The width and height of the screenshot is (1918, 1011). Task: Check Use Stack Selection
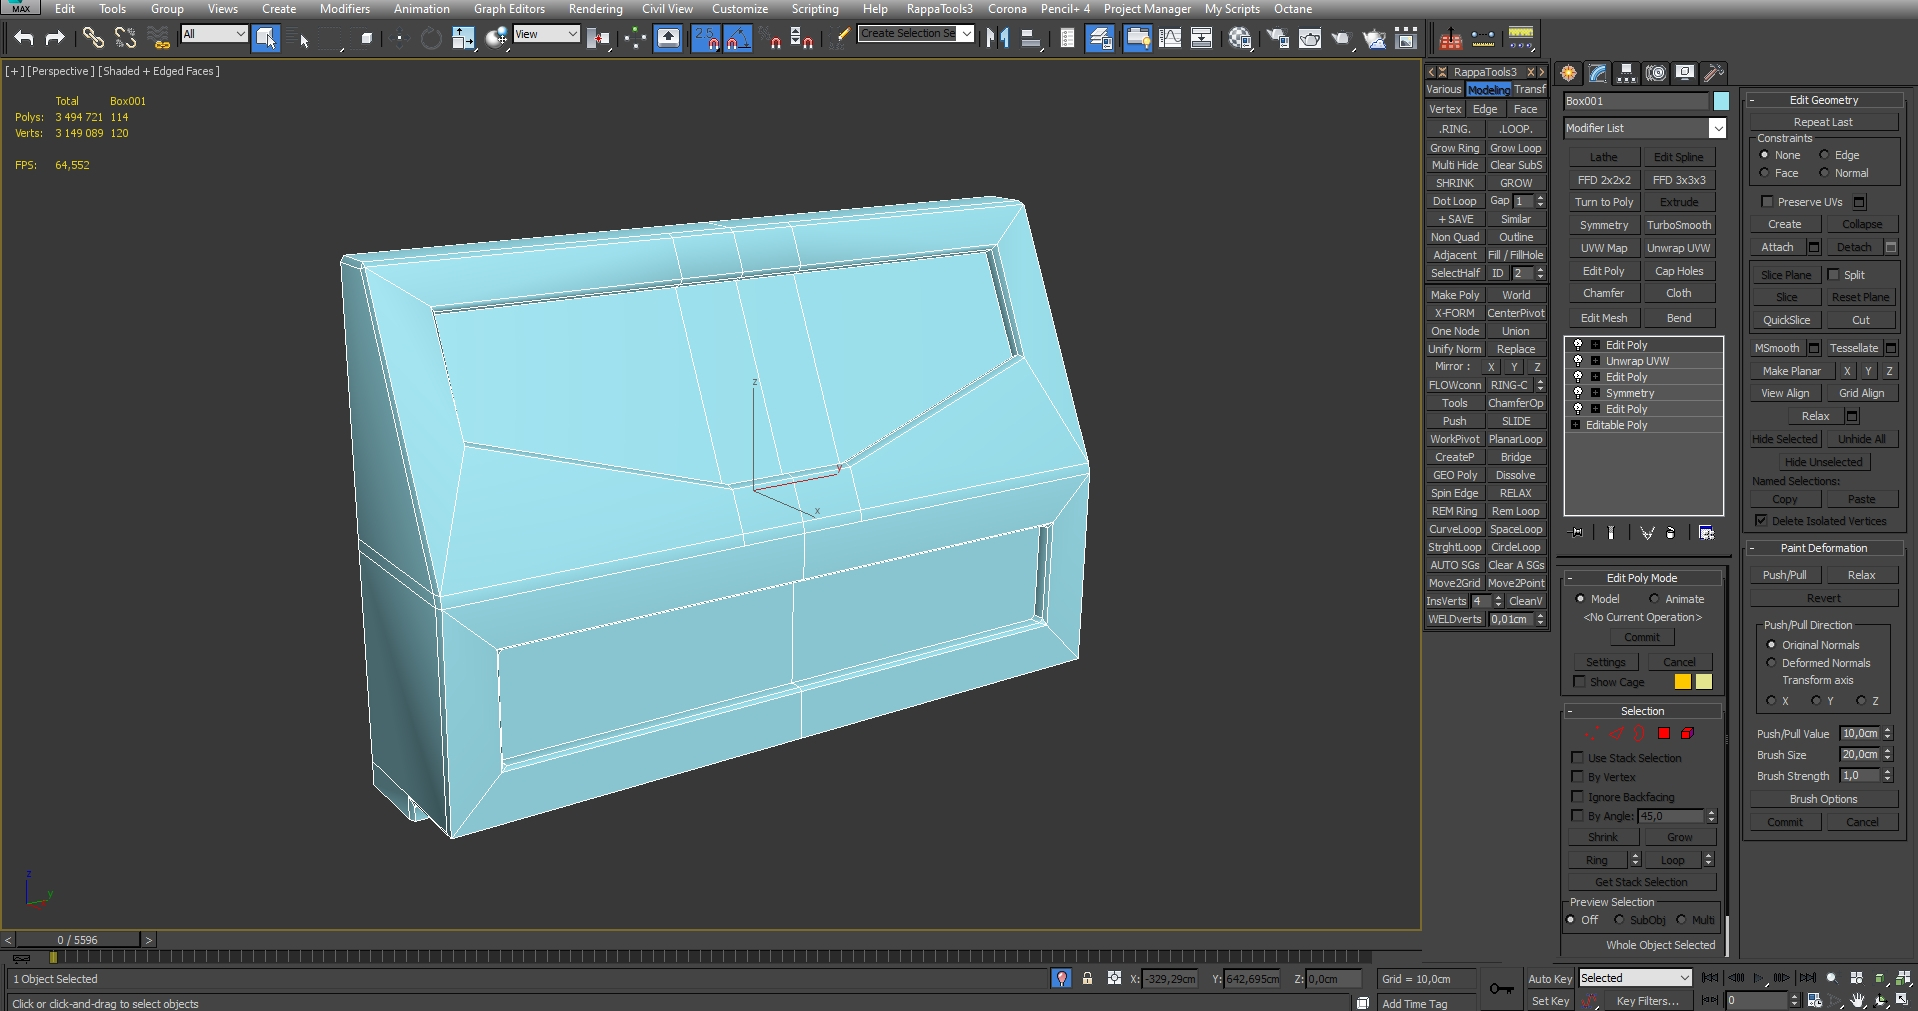click(x=1578, y=758)
